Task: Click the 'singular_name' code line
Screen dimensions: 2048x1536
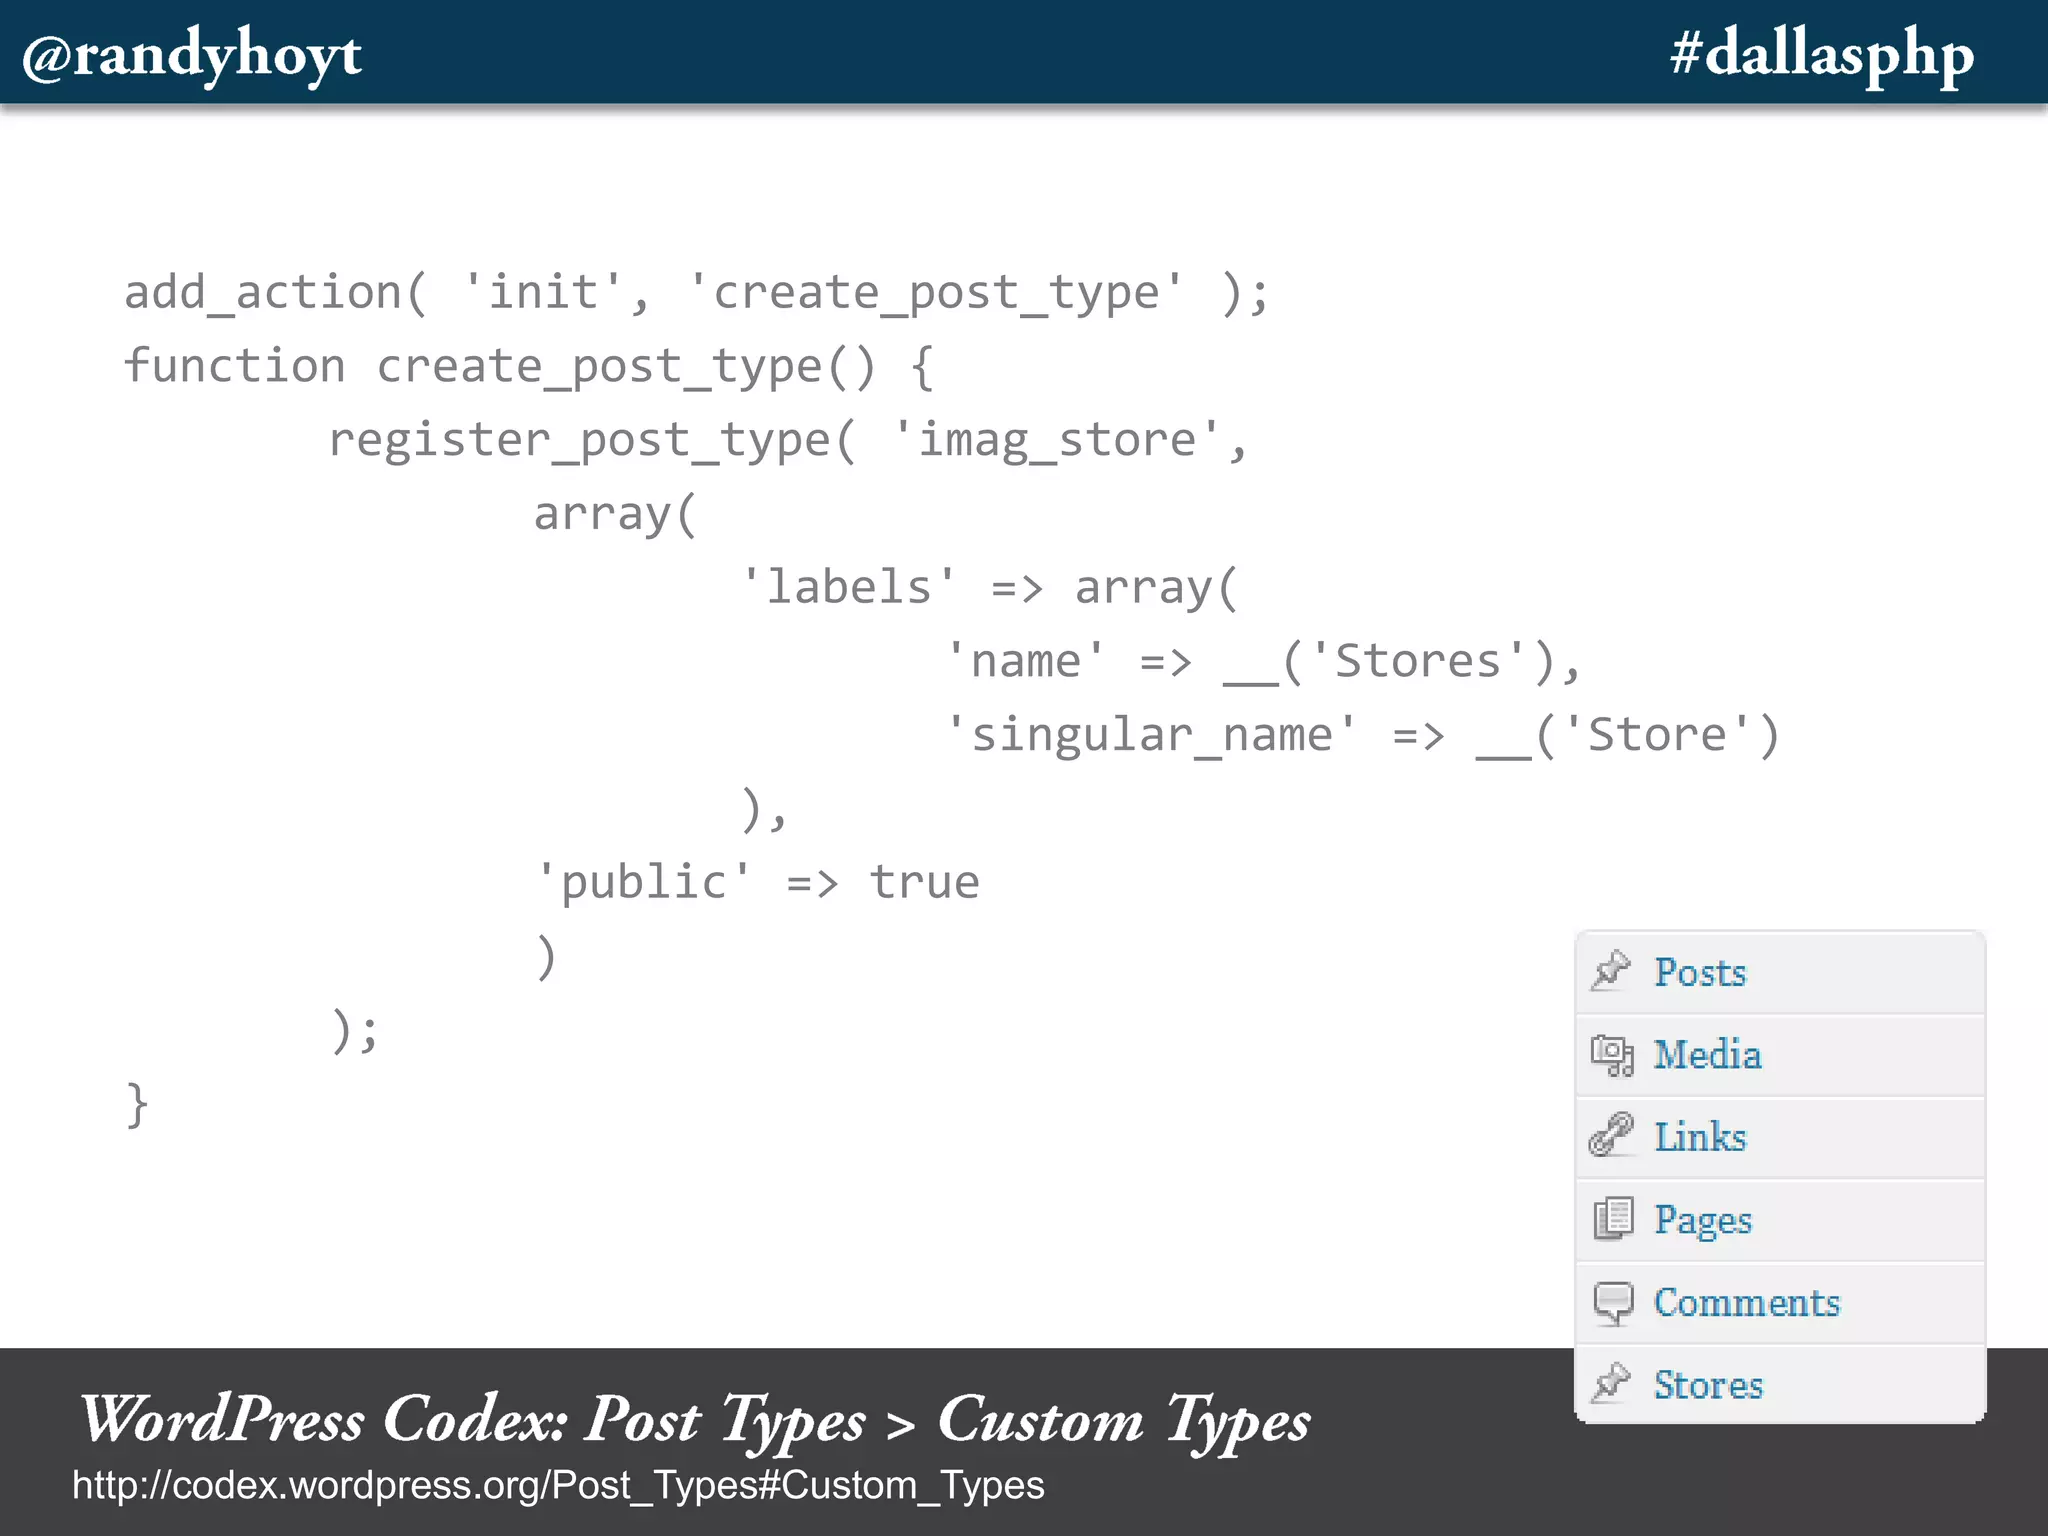Action: click(x=1362, y=735)
